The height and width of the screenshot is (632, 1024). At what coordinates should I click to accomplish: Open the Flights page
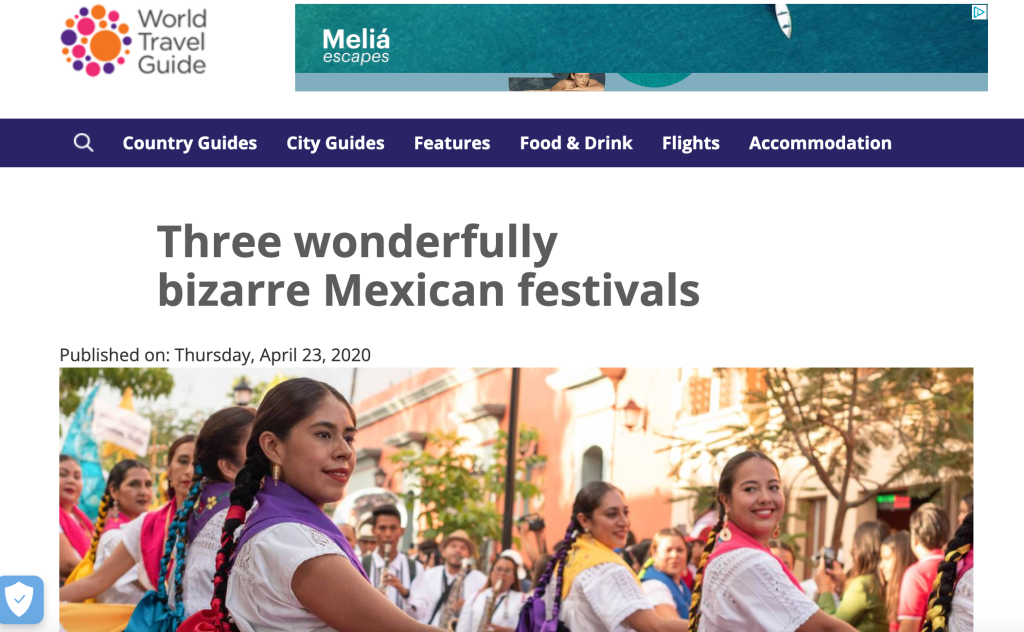(x=690, y=143)
